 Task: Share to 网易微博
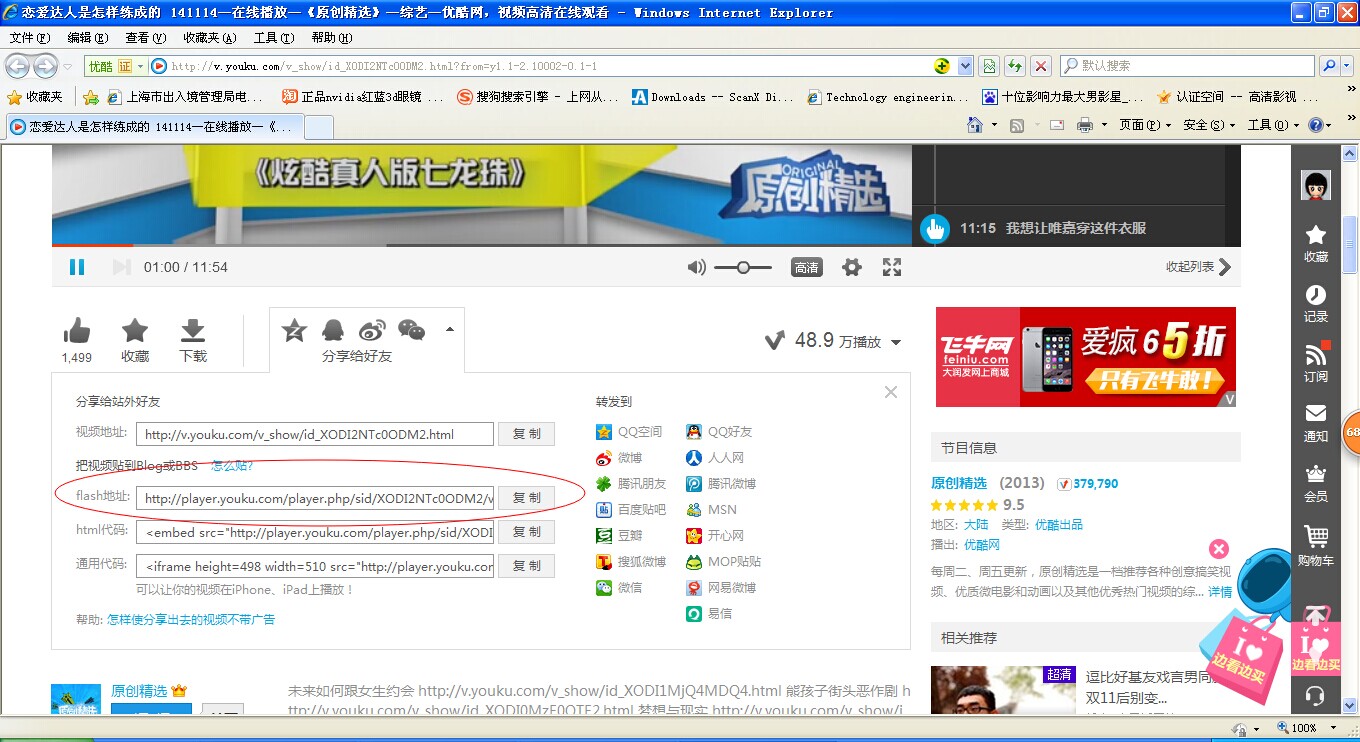click(x=721, y=588)
